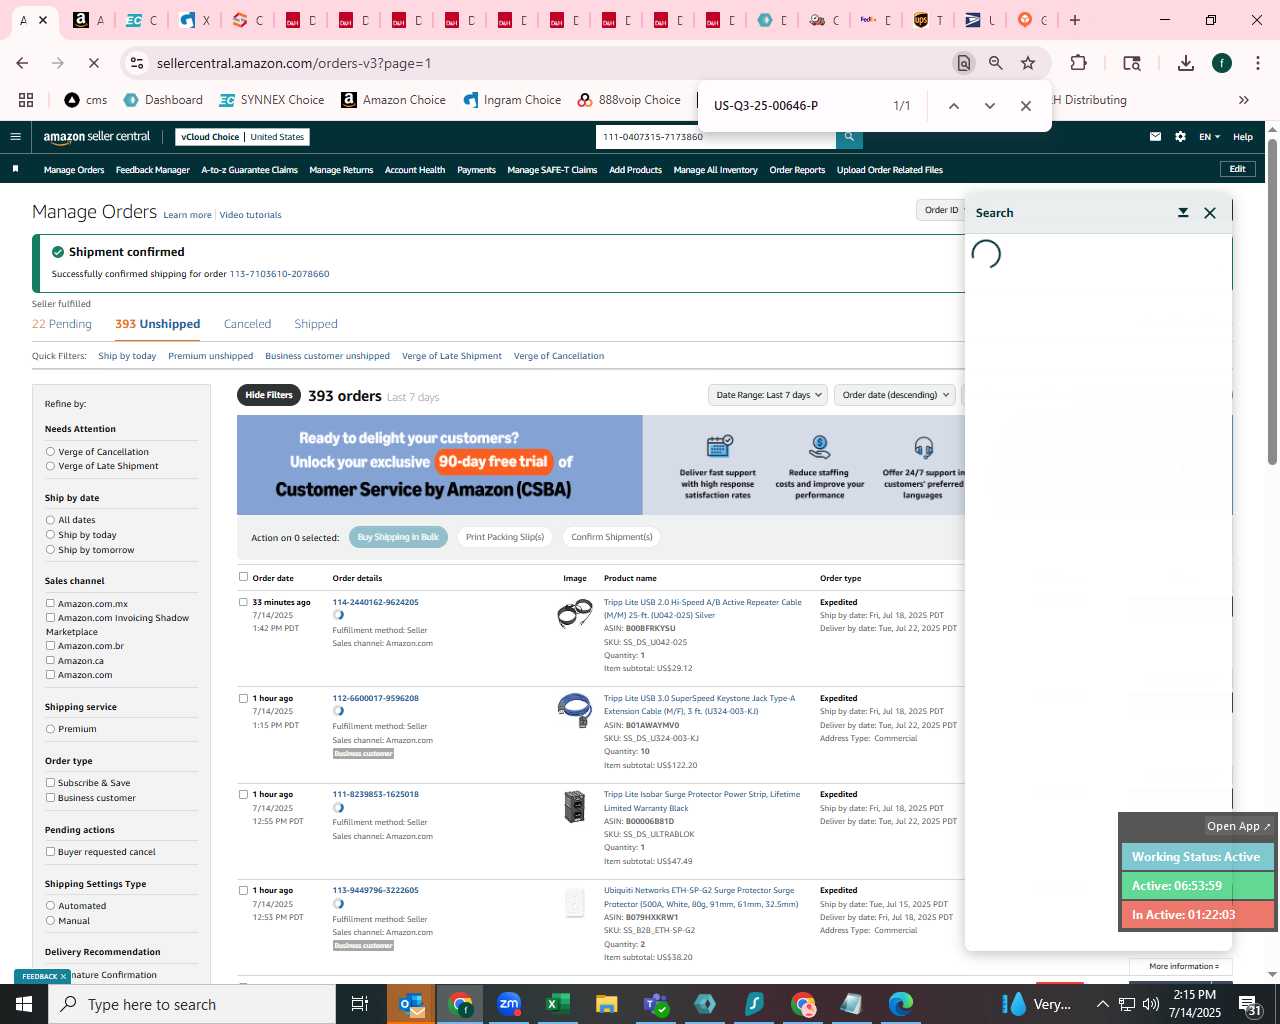The width and height of the screenshot is (1280, 1024).
Task: Minimize the Search side panel
Action: (x=1183, y=213)
